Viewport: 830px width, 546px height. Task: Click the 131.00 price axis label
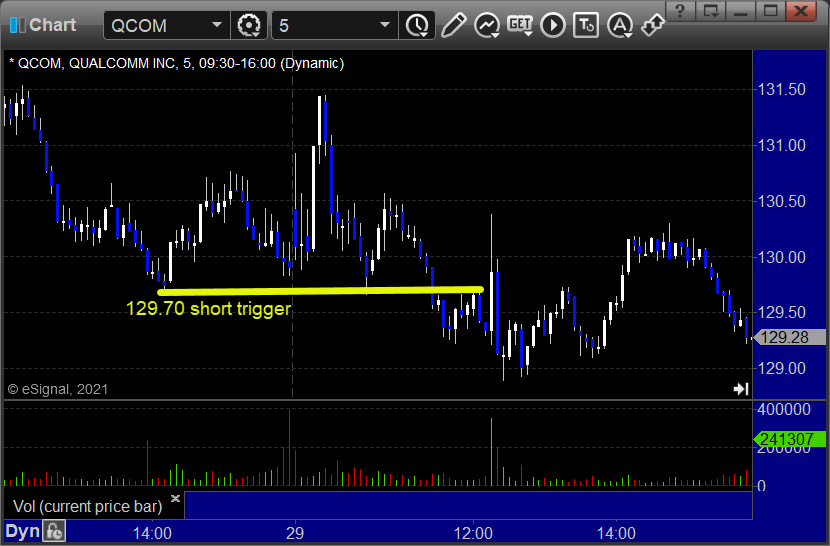point(782,145)
